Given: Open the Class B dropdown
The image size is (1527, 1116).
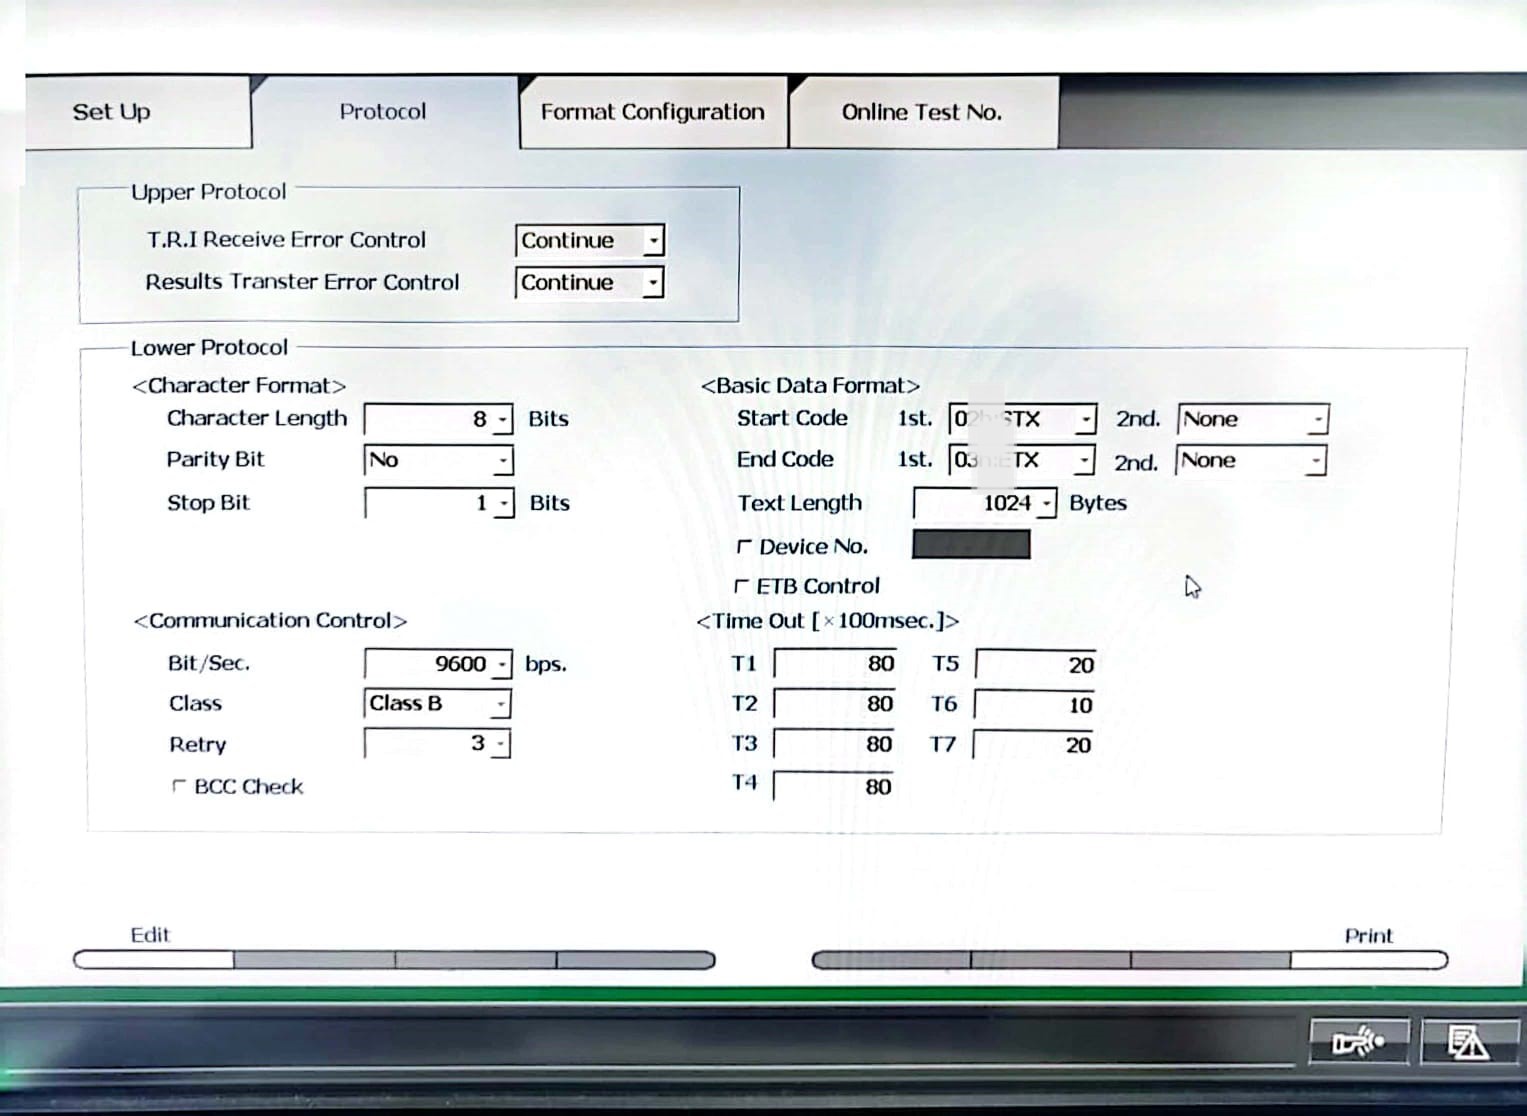Looking at the screenshot, I should [499, 705].
